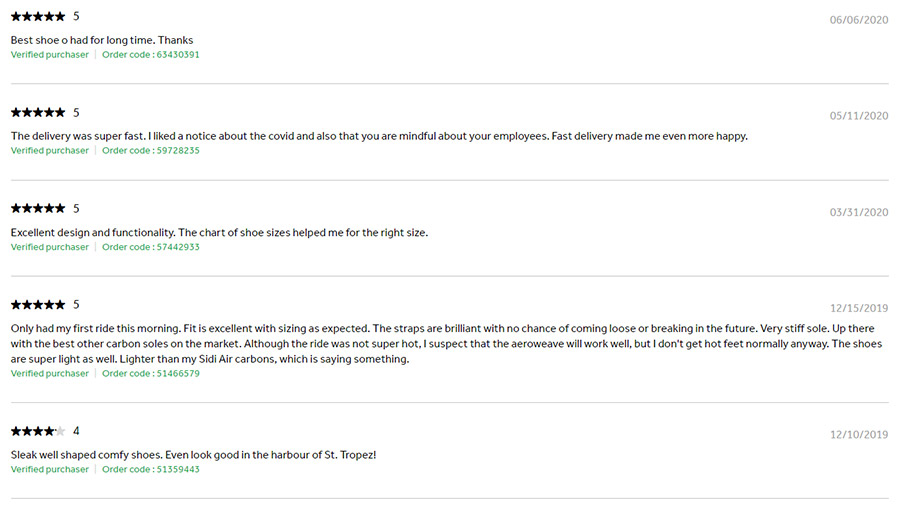Click the 'Sleak well shaped comfy shoes' text
Screen dimensions: 900x505
click(193, 454)
